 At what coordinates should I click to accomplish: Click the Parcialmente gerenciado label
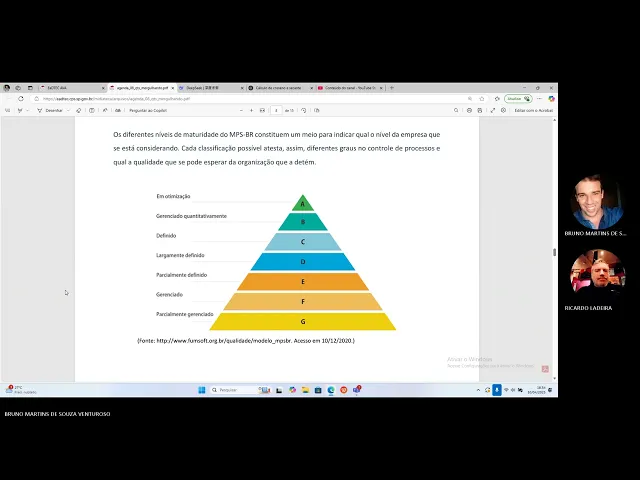click(184, 314)
